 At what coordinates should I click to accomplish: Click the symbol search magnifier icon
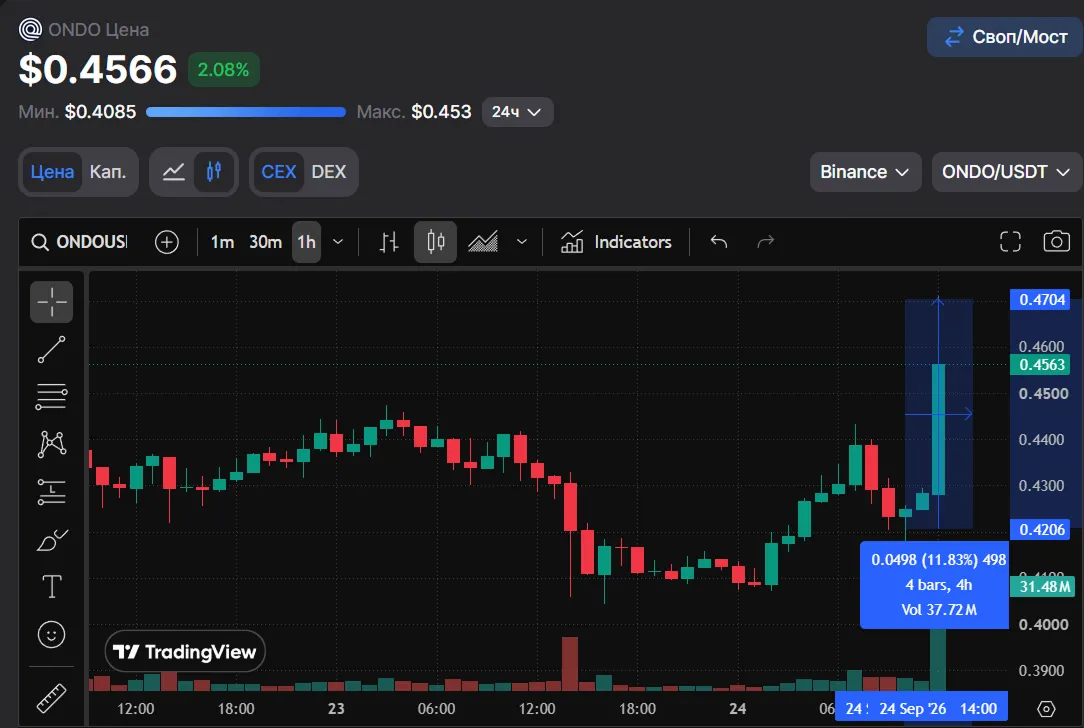click(40, 242)
